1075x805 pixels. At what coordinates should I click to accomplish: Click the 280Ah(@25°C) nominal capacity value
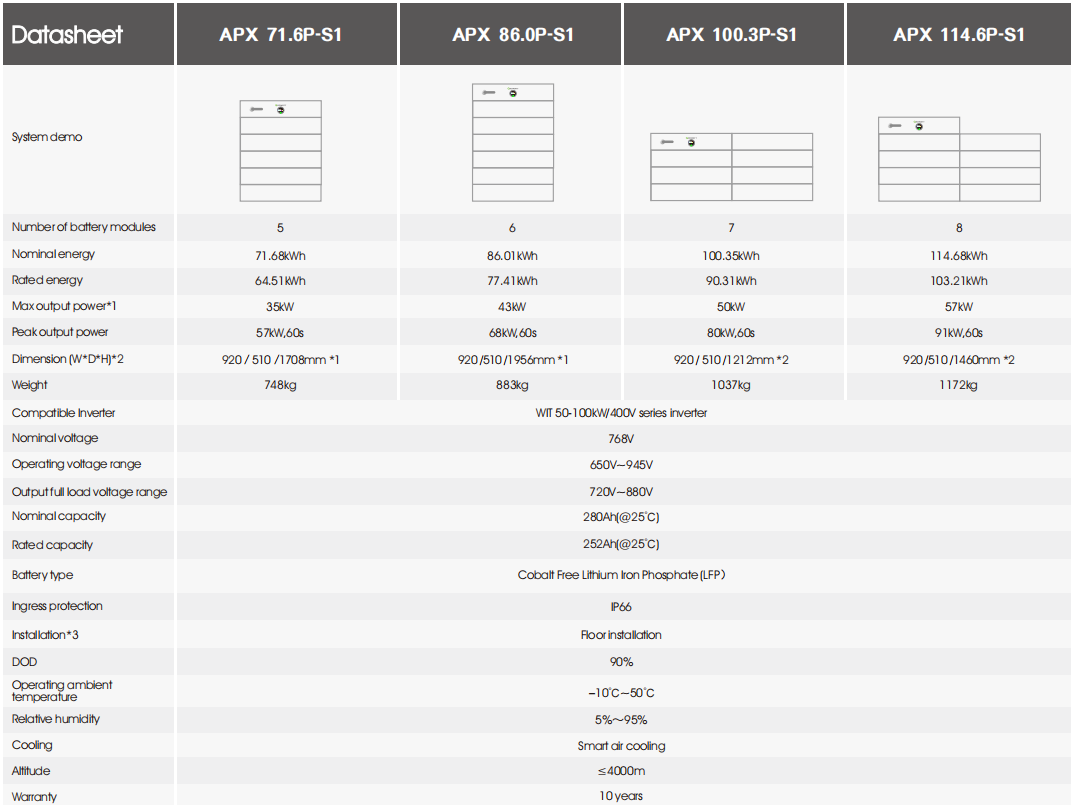click(621, 517)
